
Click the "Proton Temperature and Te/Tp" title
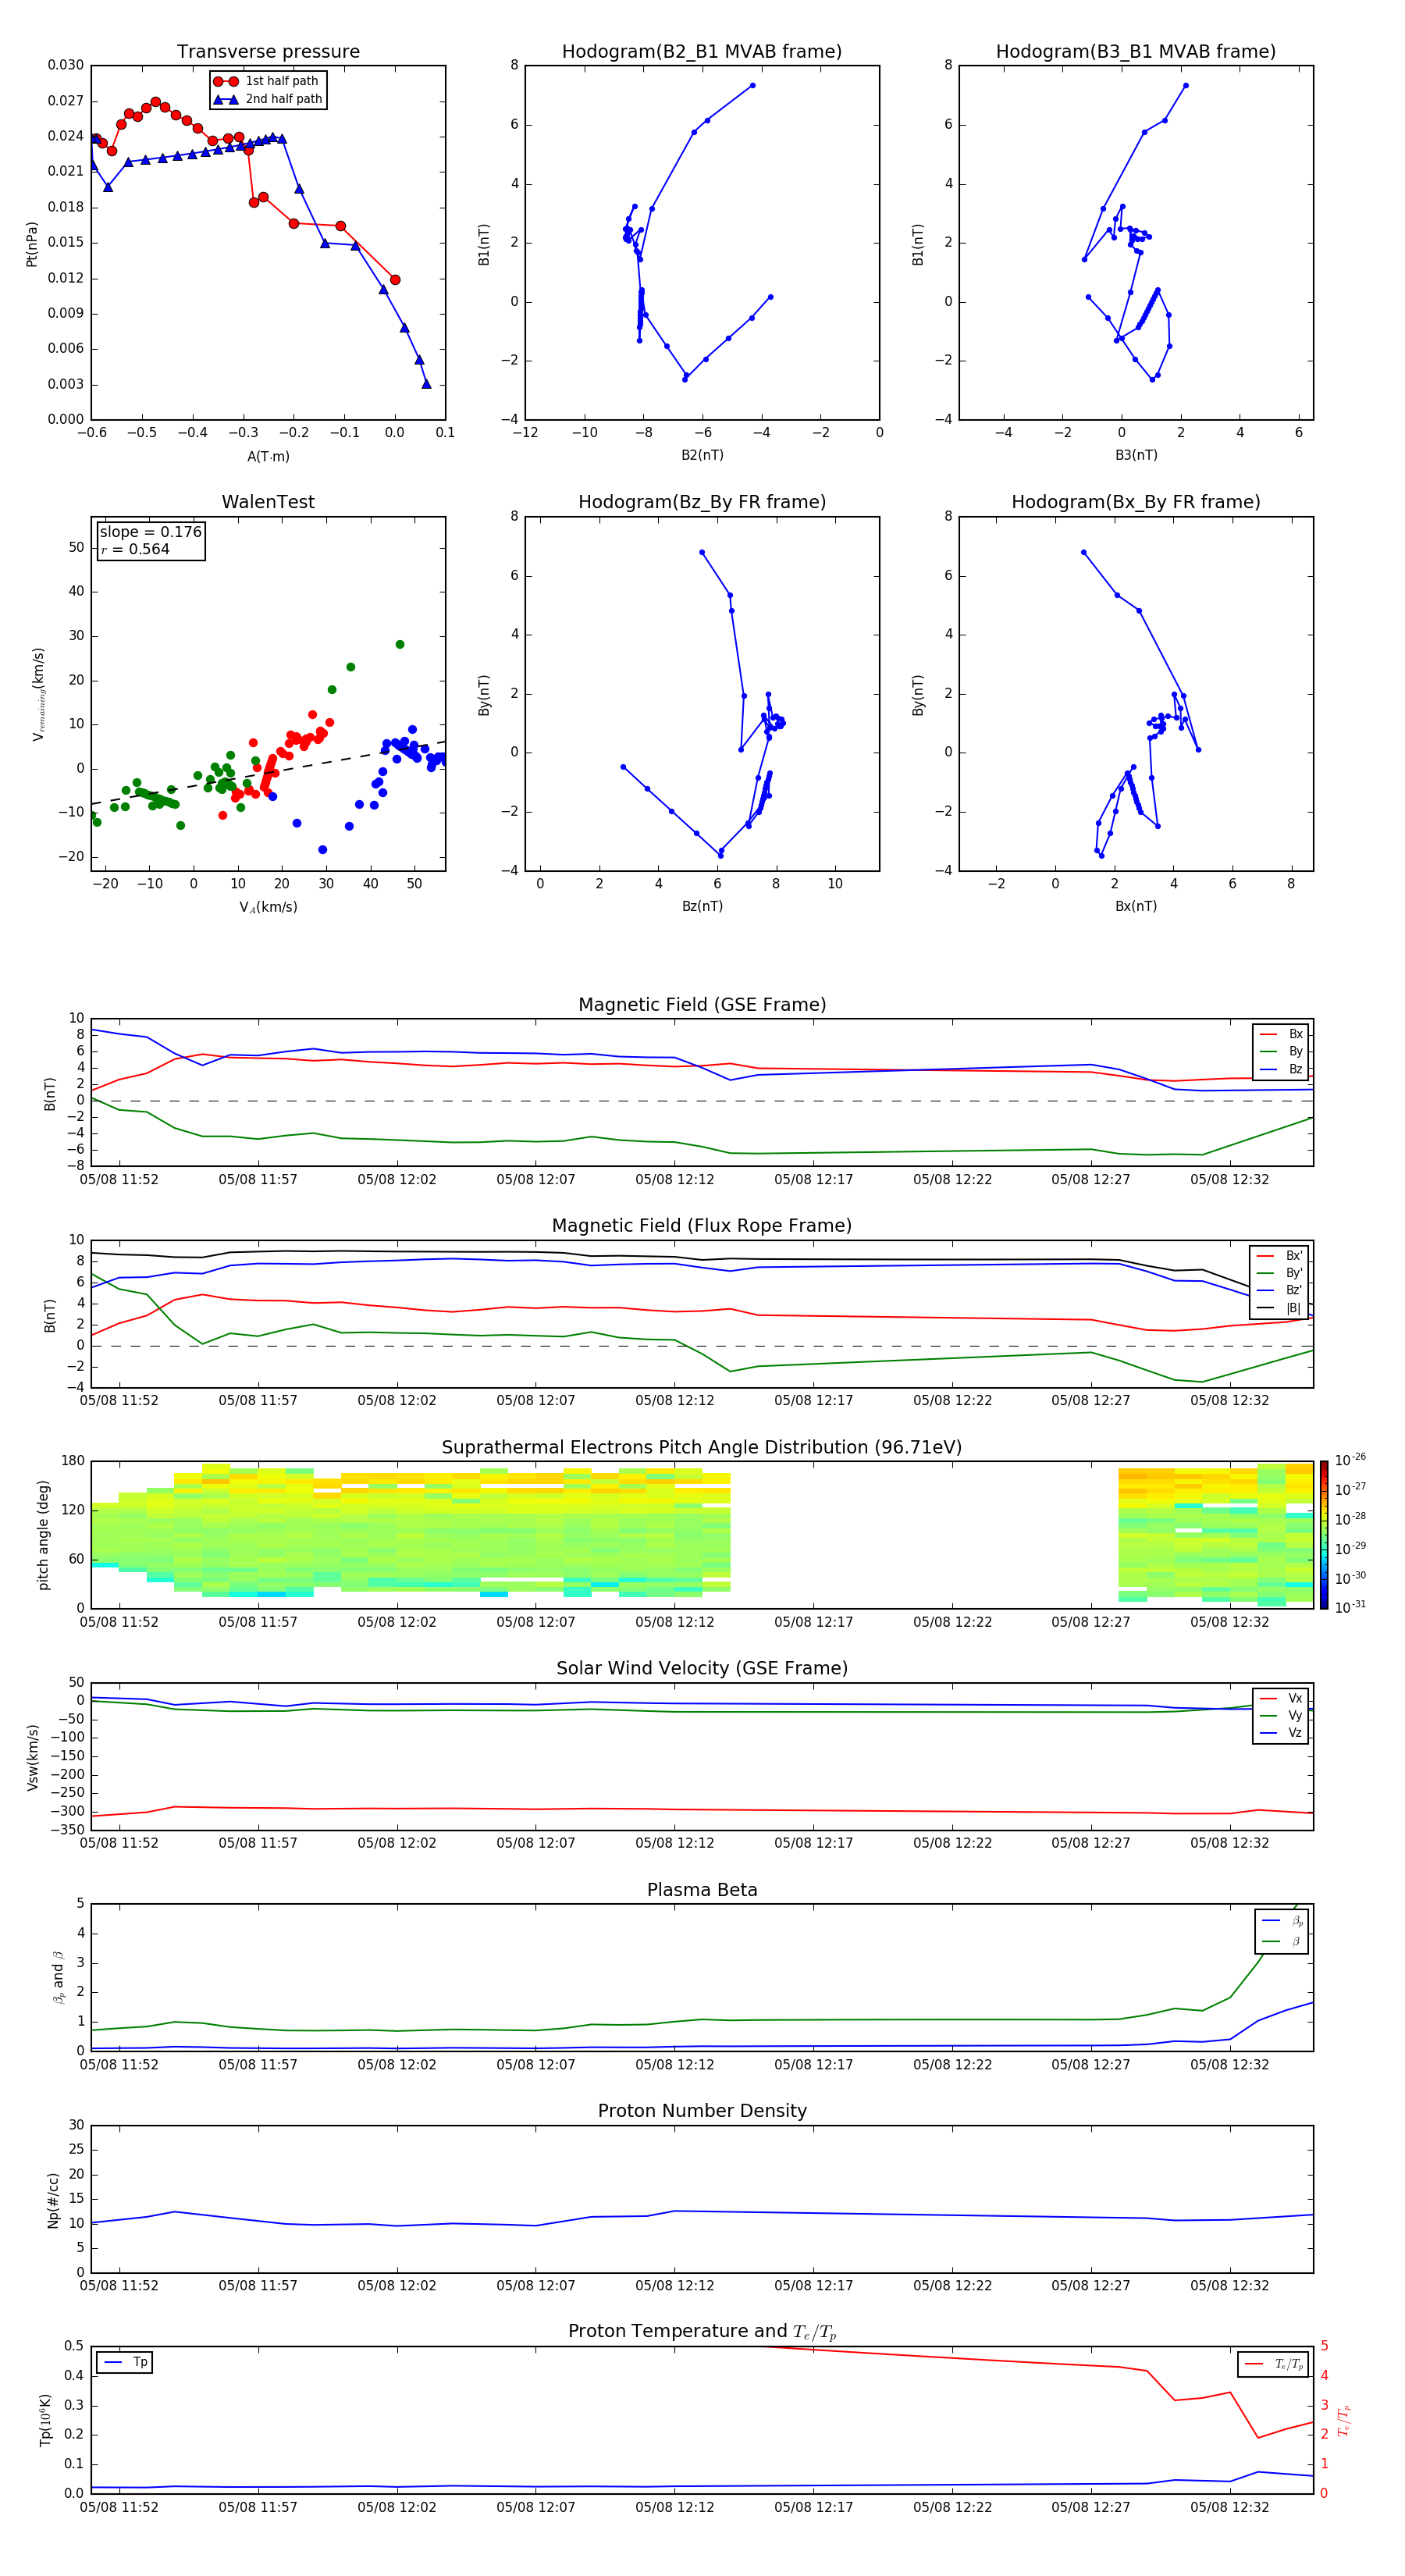click(702, 2331)
